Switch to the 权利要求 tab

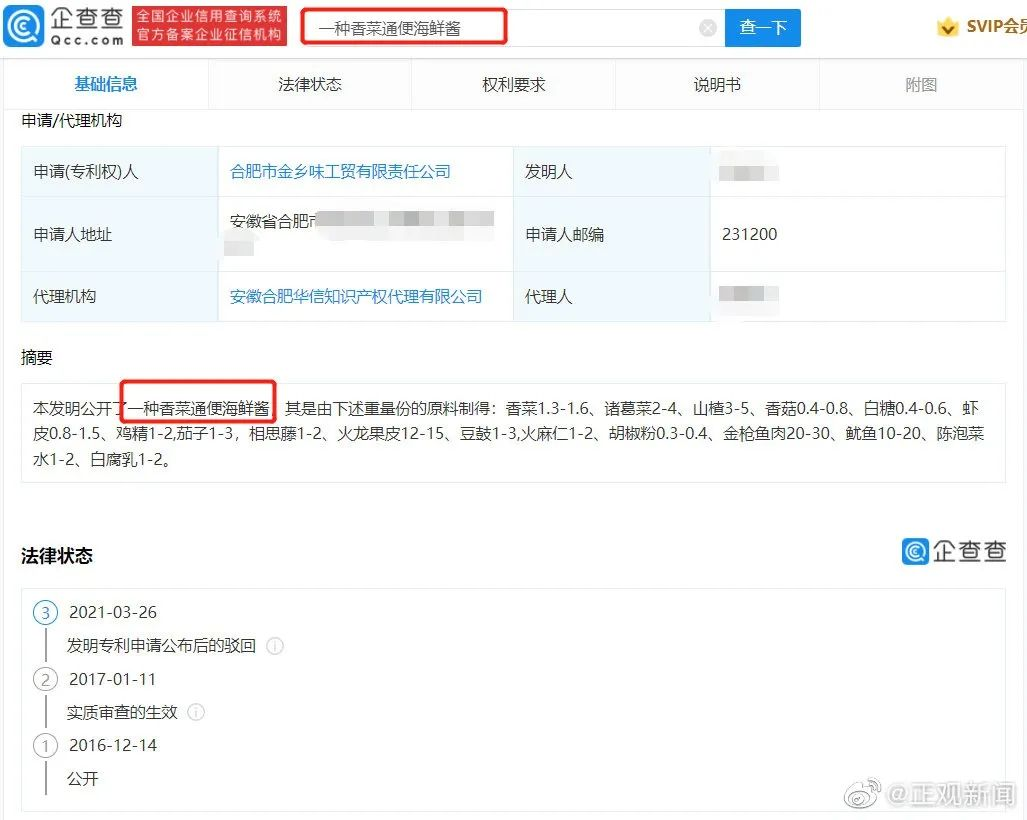(x=514, y=84)
